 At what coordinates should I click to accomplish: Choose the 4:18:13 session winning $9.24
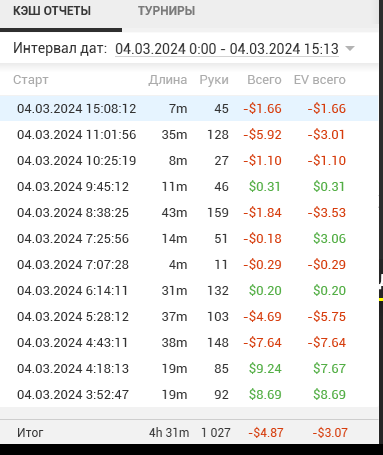(189, 368)
